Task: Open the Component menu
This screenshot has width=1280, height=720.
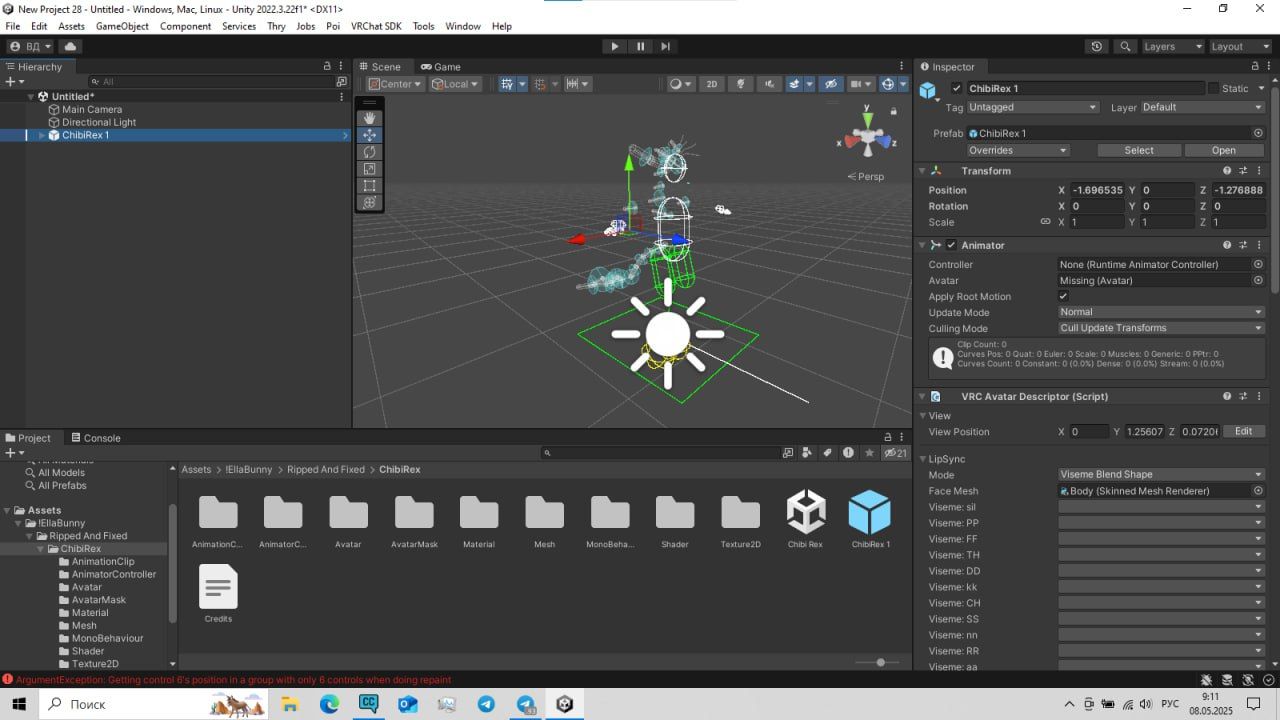Action: [185, 26]
